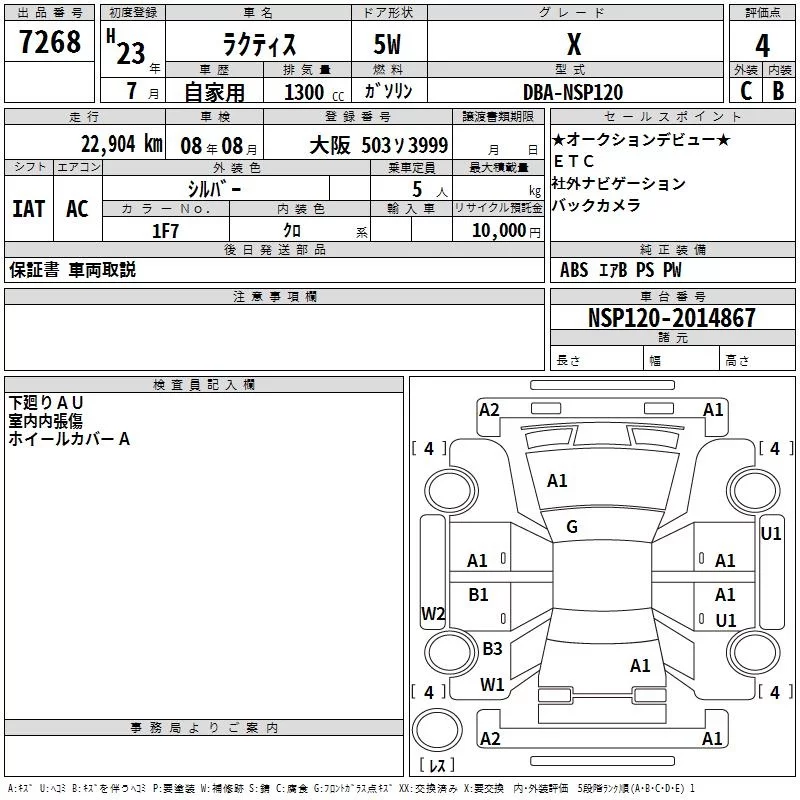Screen dimensions: 800x800
Task: Select the W2 mark on car diagram
Action: (x=433, y=614)
